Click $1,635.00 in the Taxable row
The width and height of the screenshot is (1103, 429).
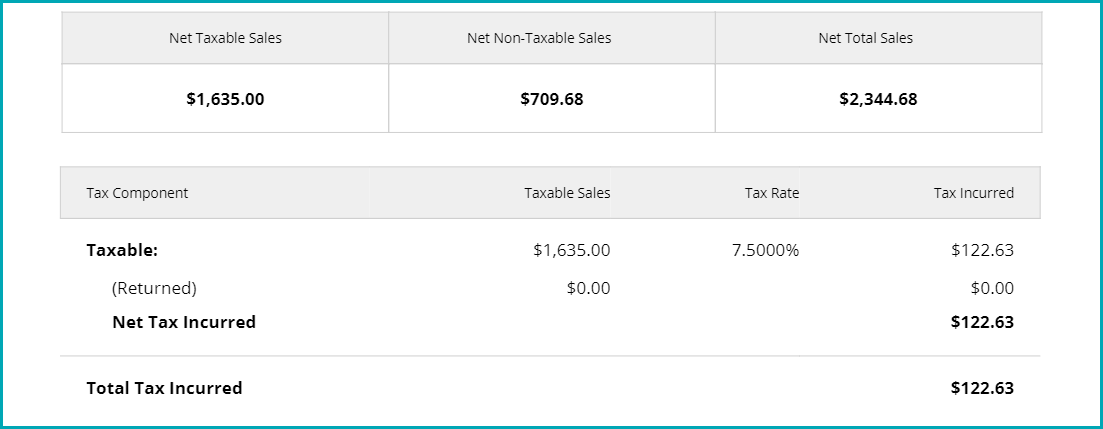571,250
